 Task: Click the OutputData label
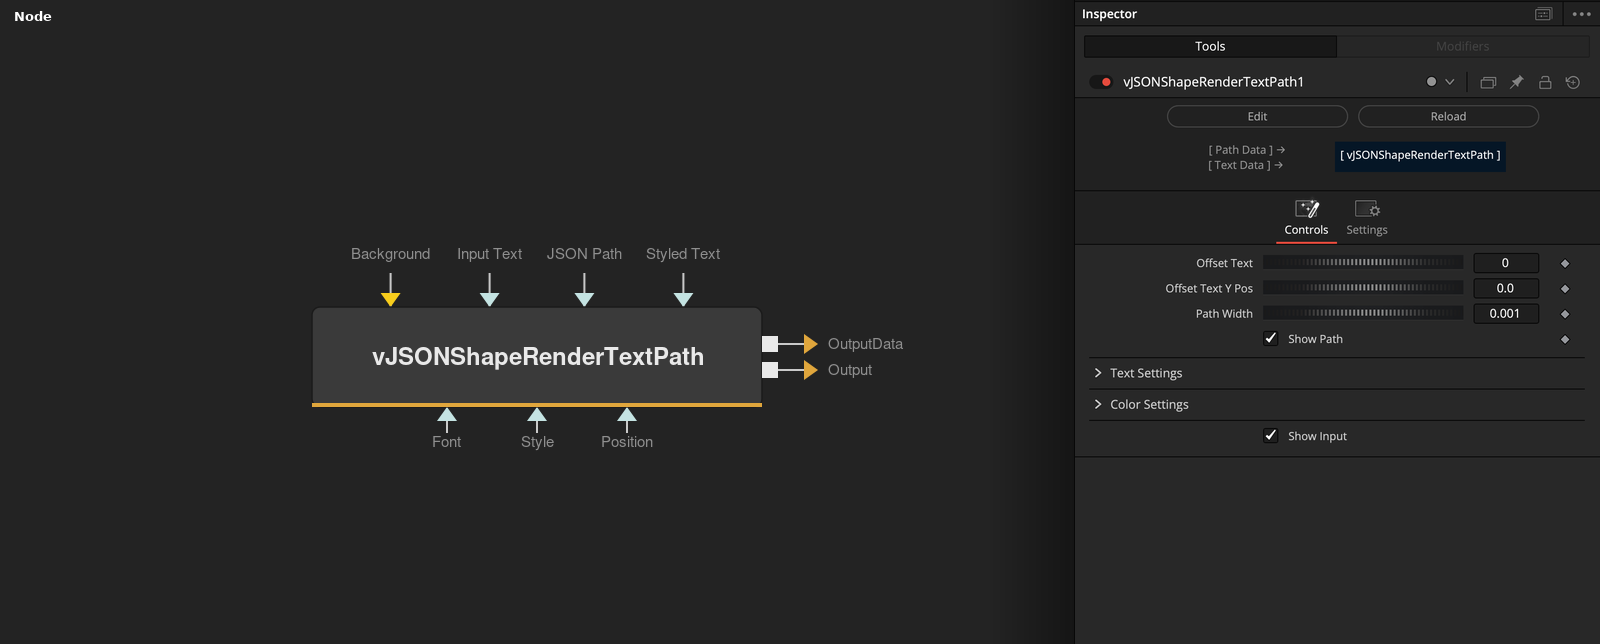point(865,344)
